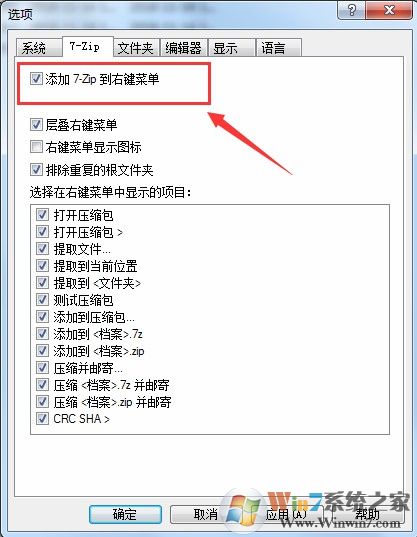This screenshot has height=537, width=417.
Task: Uncheck 提取到当前位置 item
Action: click(42, 266)
